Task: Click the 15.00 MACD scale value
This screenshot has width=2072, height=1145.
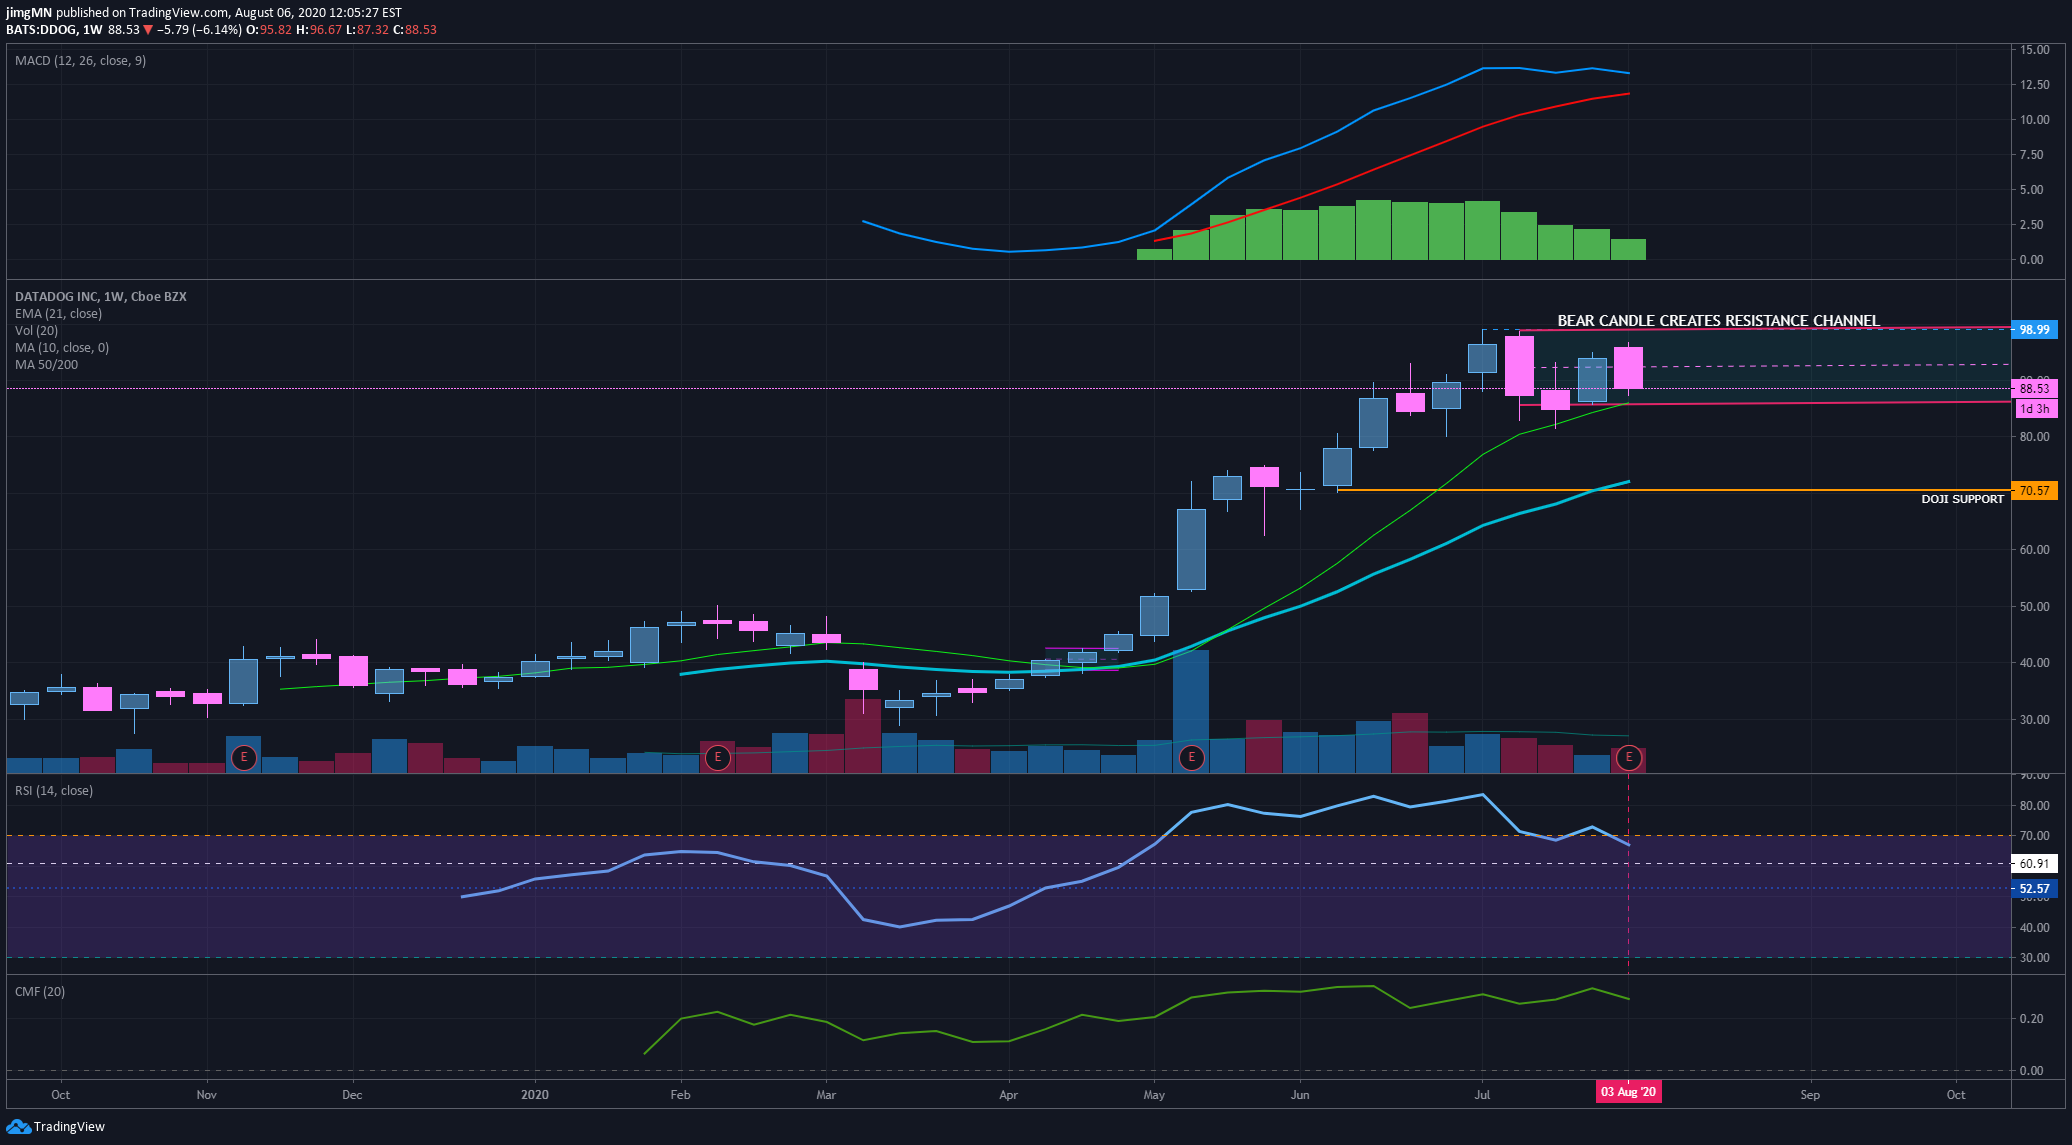Action: [2033, 50]
